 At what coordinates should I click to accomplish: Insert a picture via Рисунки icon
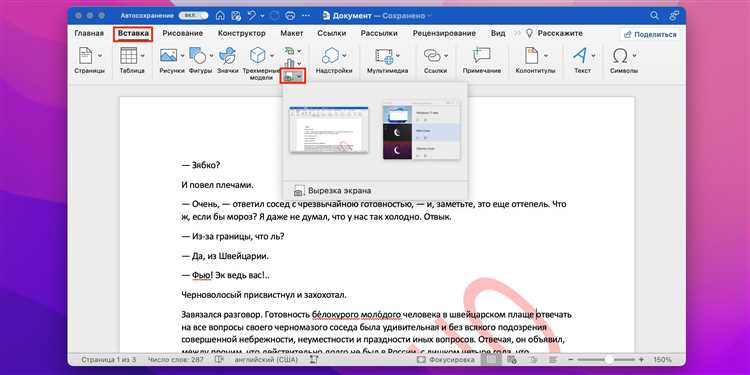coord(168,56)
